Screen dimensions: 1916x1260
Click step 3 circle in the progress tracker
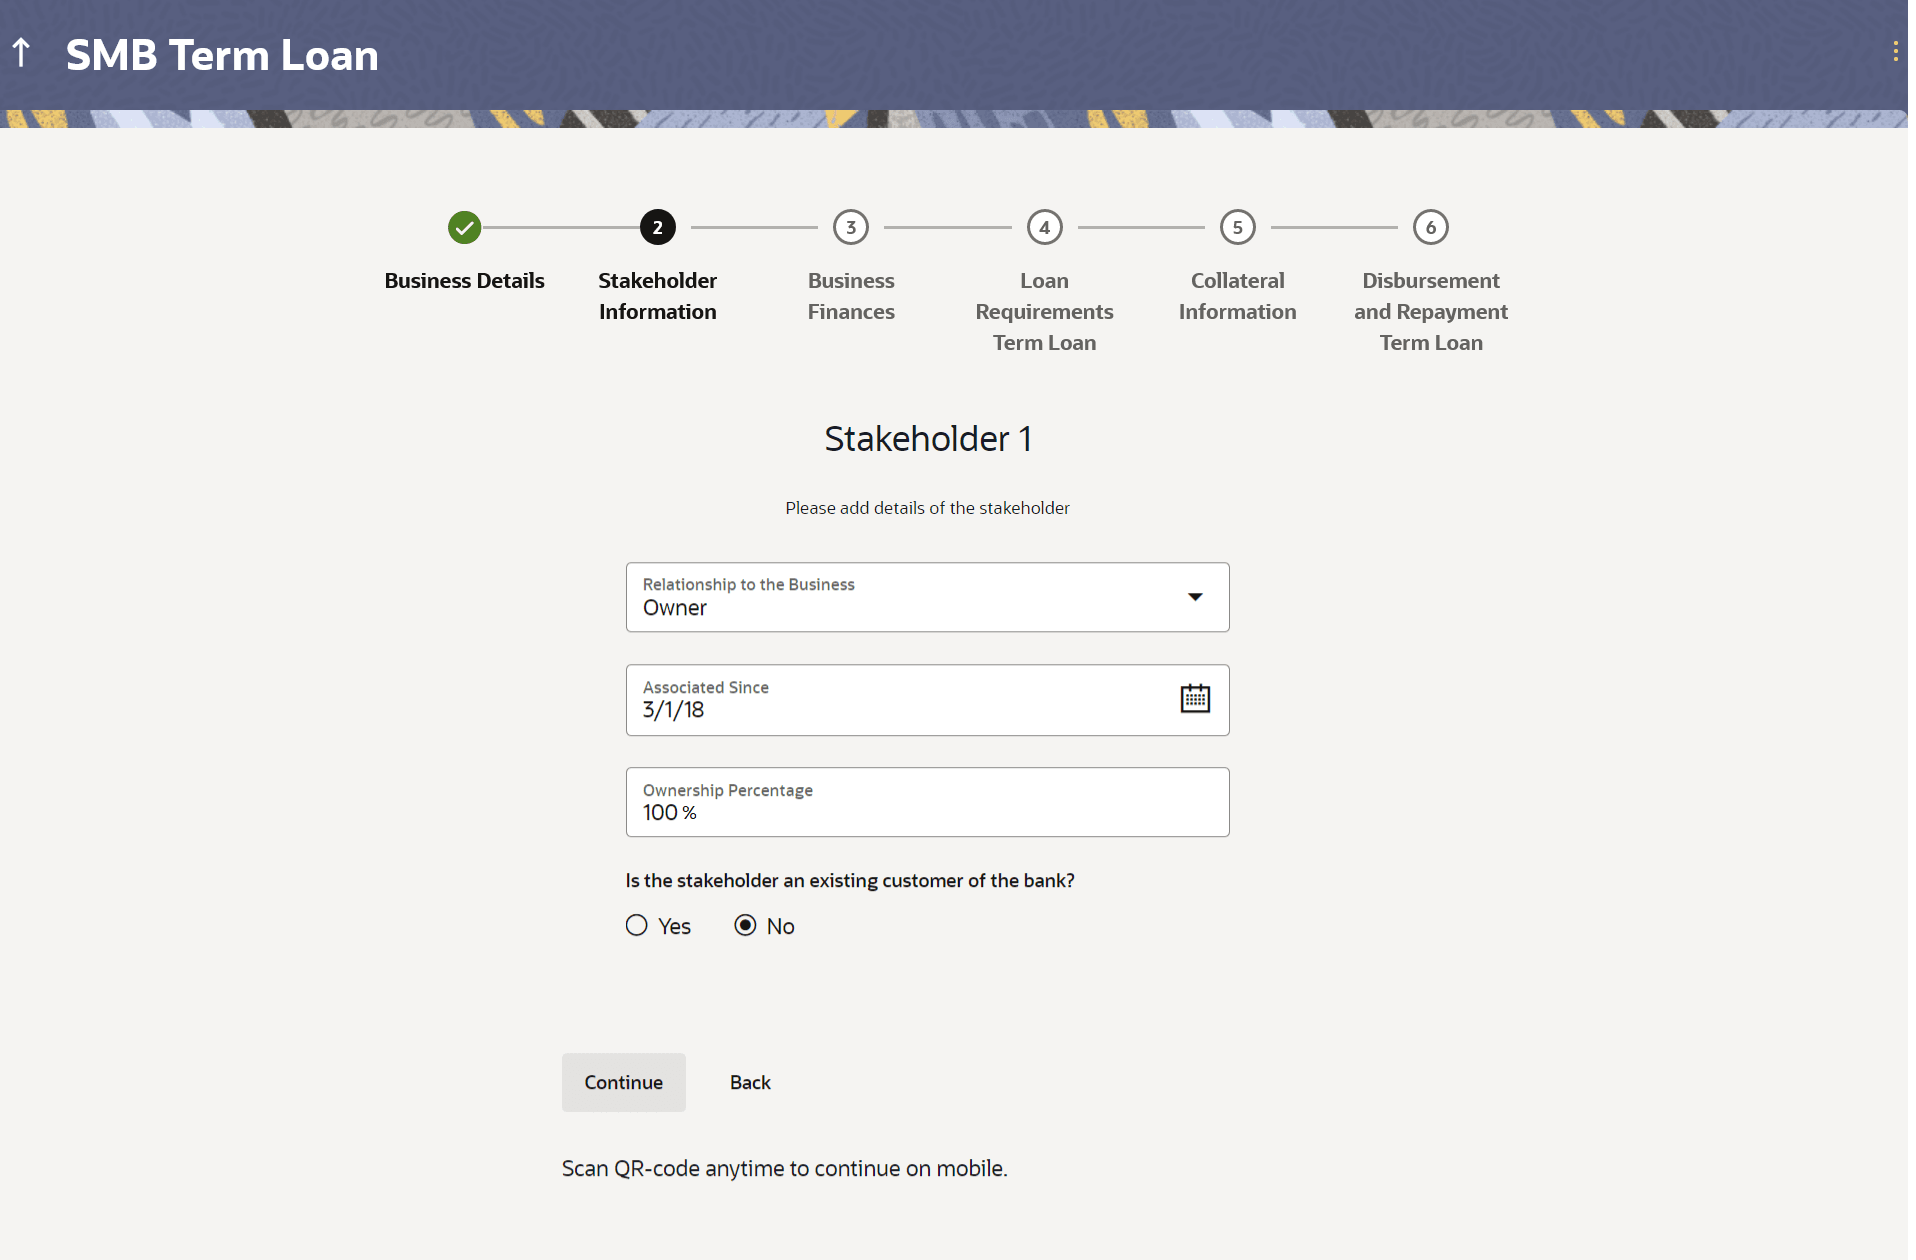[x=851, y=228]
